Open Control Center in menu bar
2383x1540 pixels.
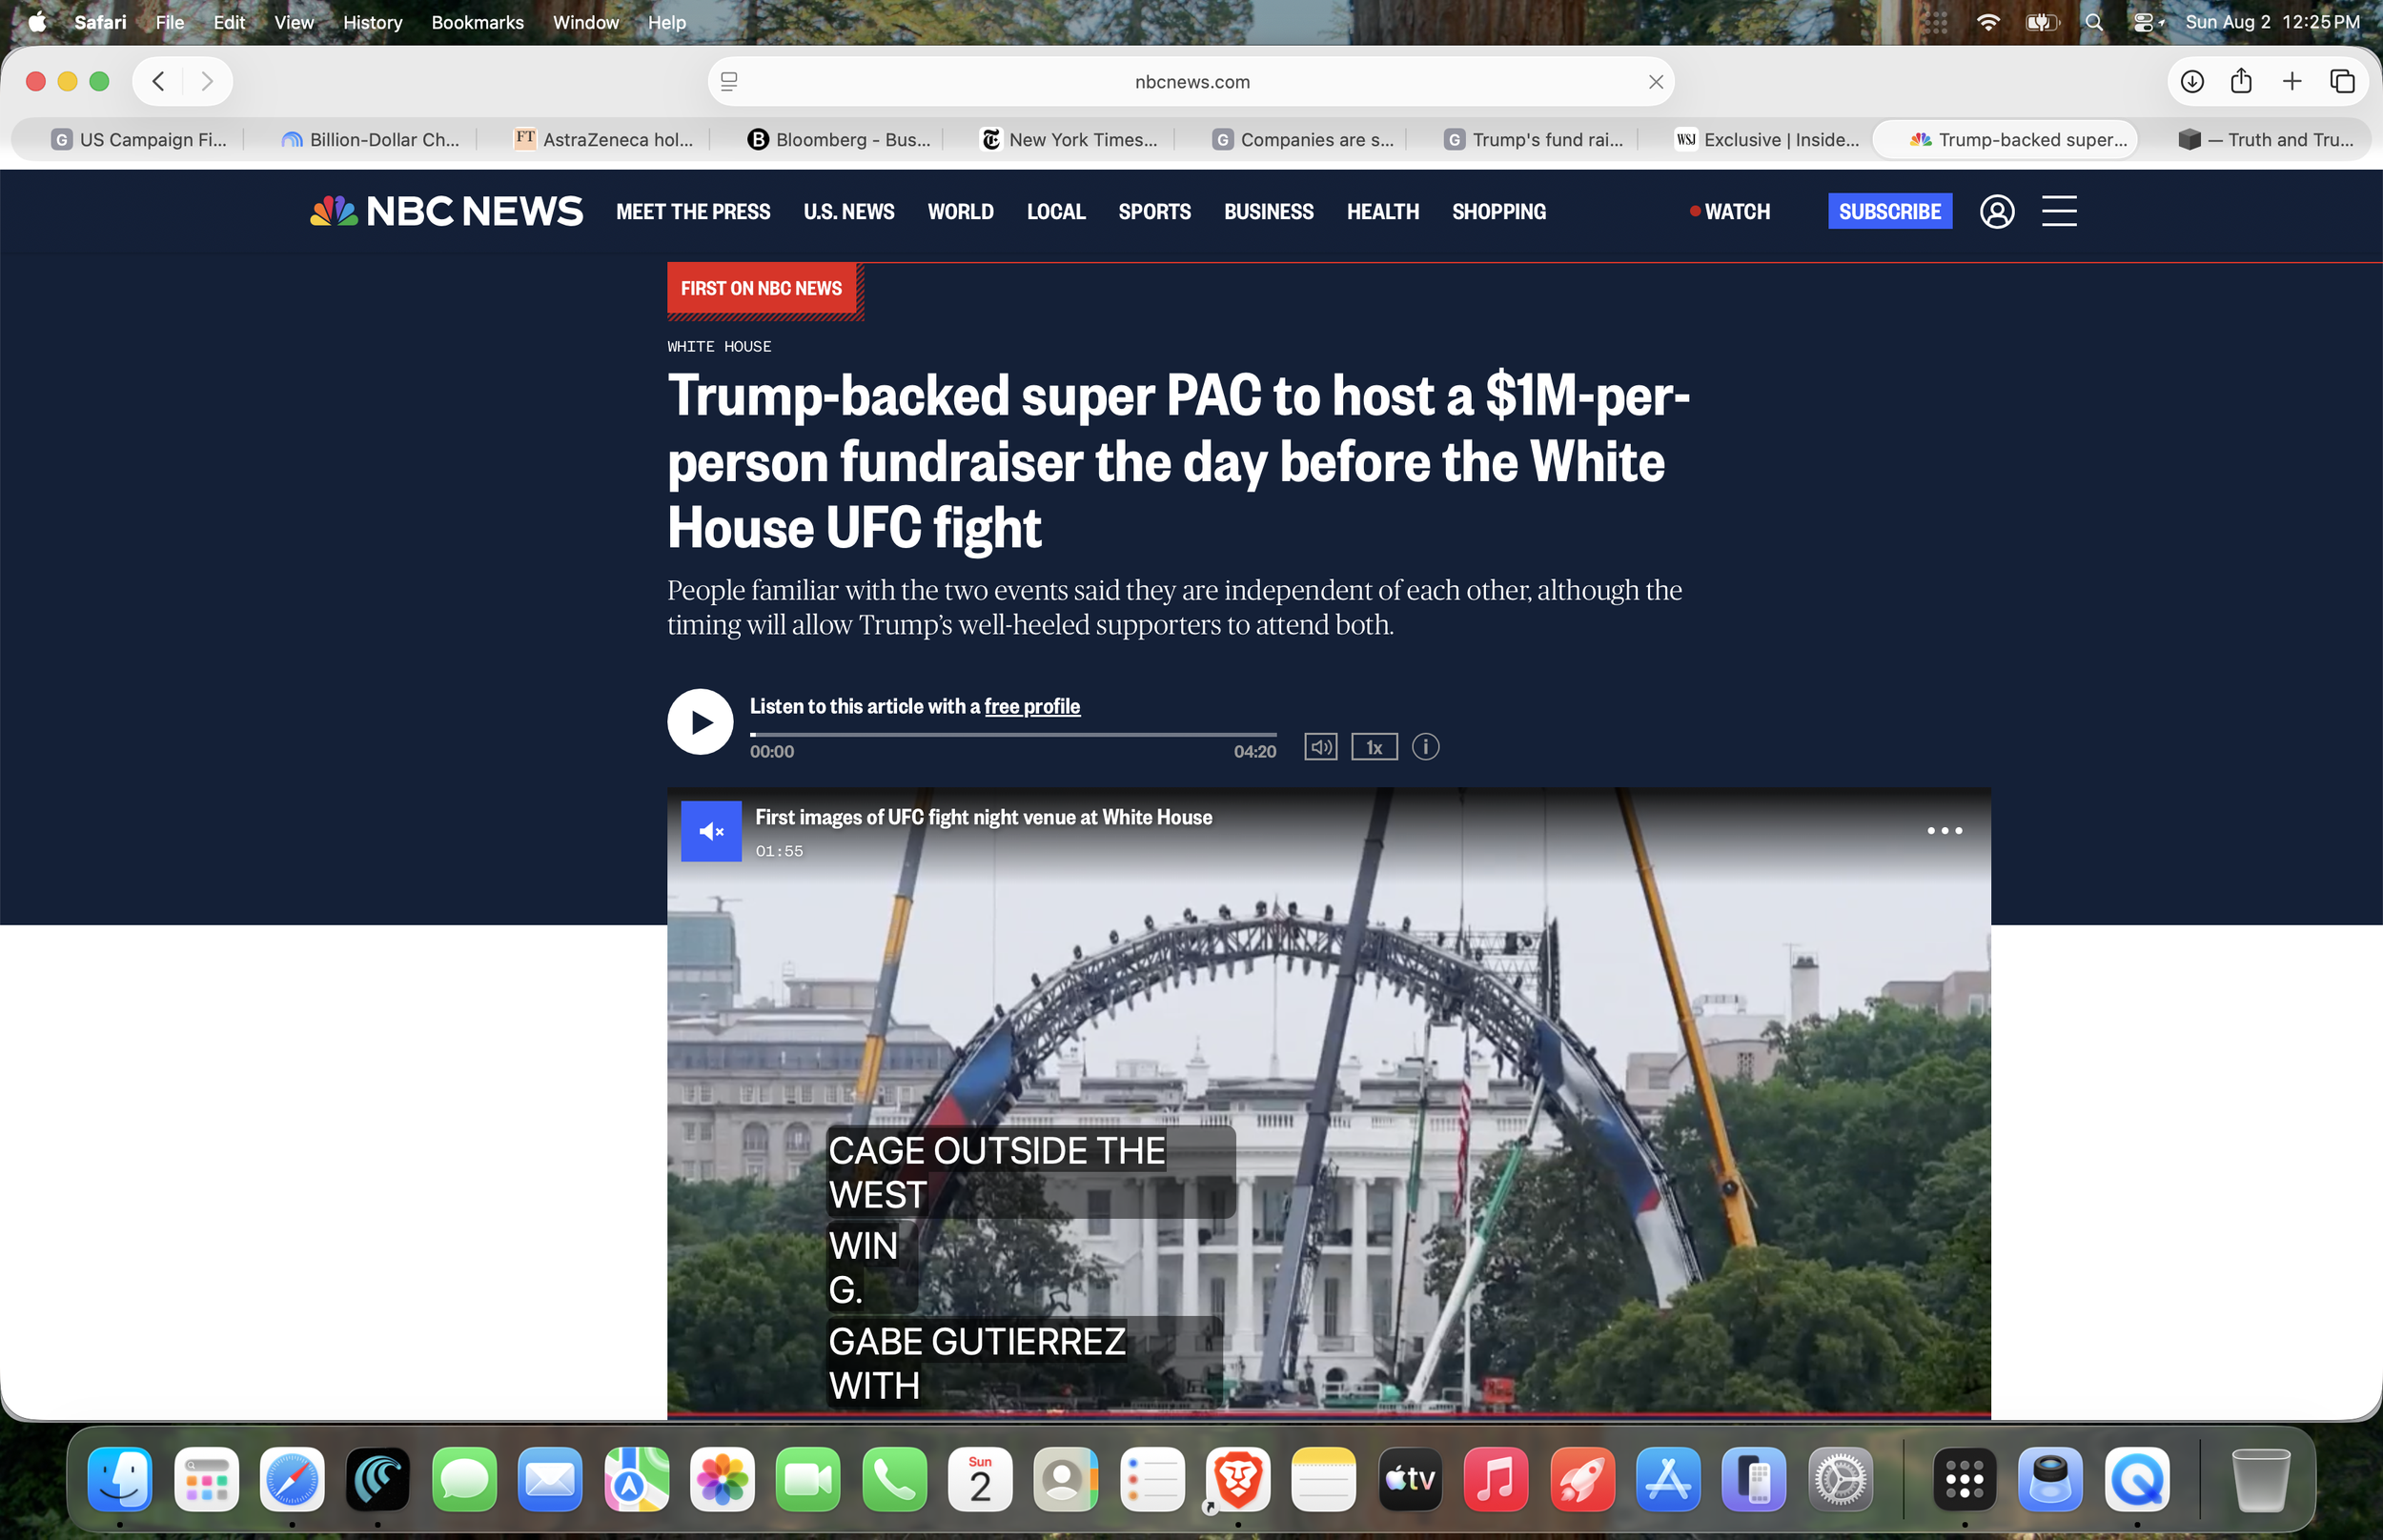pos(2144,22)
